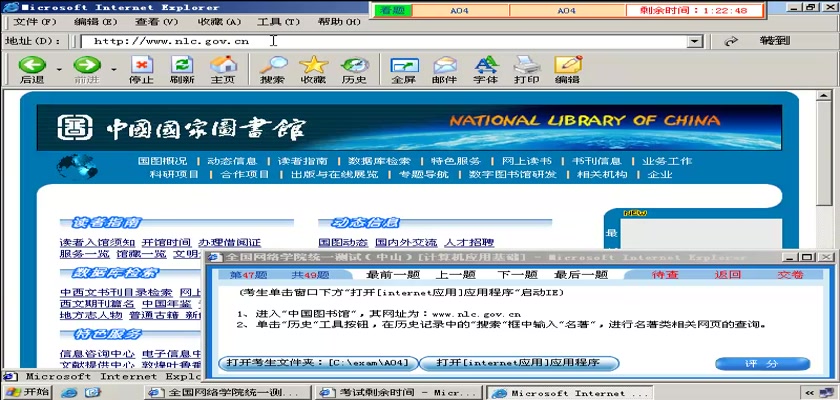Click the 国图概况 navigation link

pyautogui.click(x=162, y=161)
